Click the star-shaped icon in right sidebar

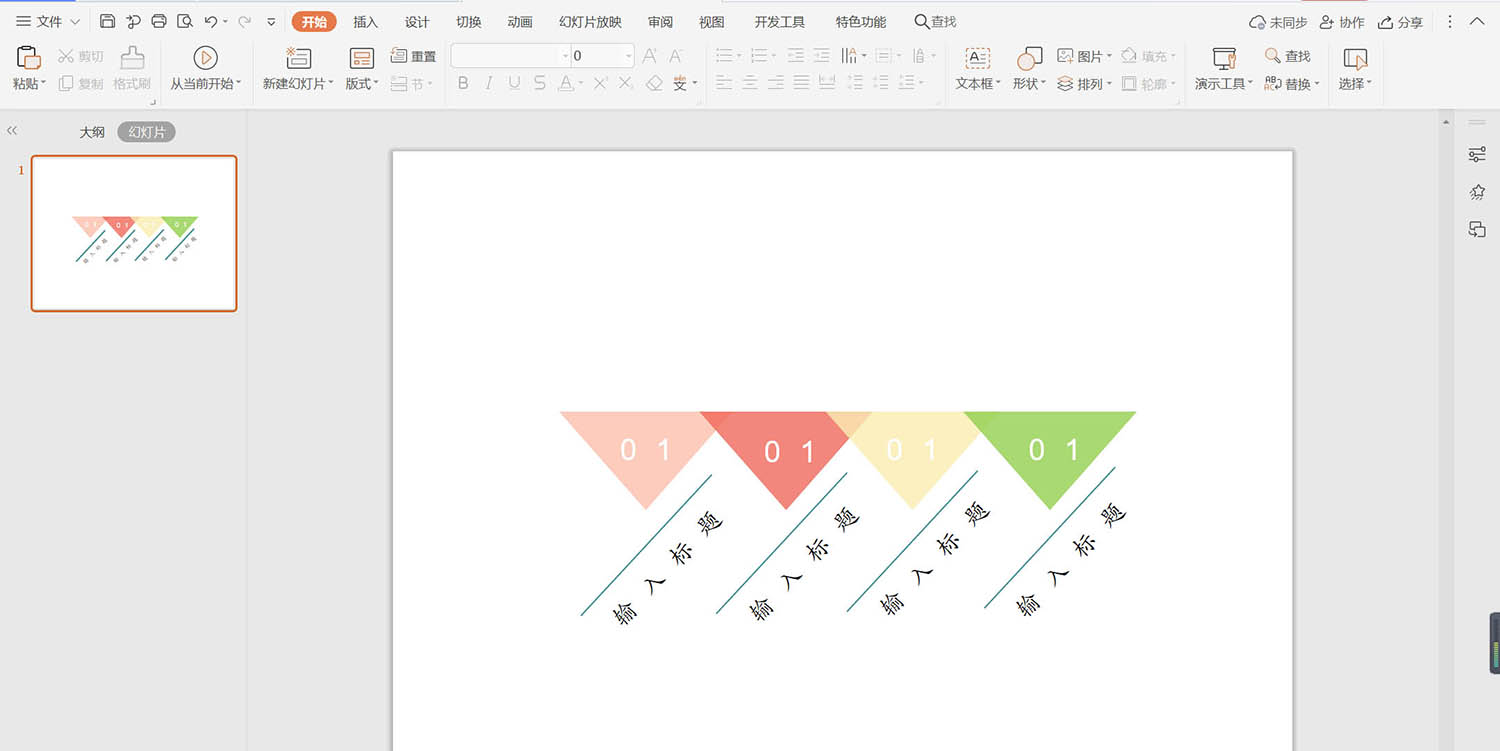point(1477,192)
